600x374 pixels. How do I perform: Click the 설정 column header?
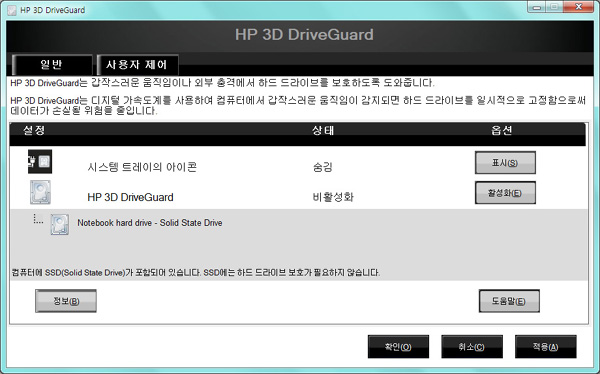point(34,131)
